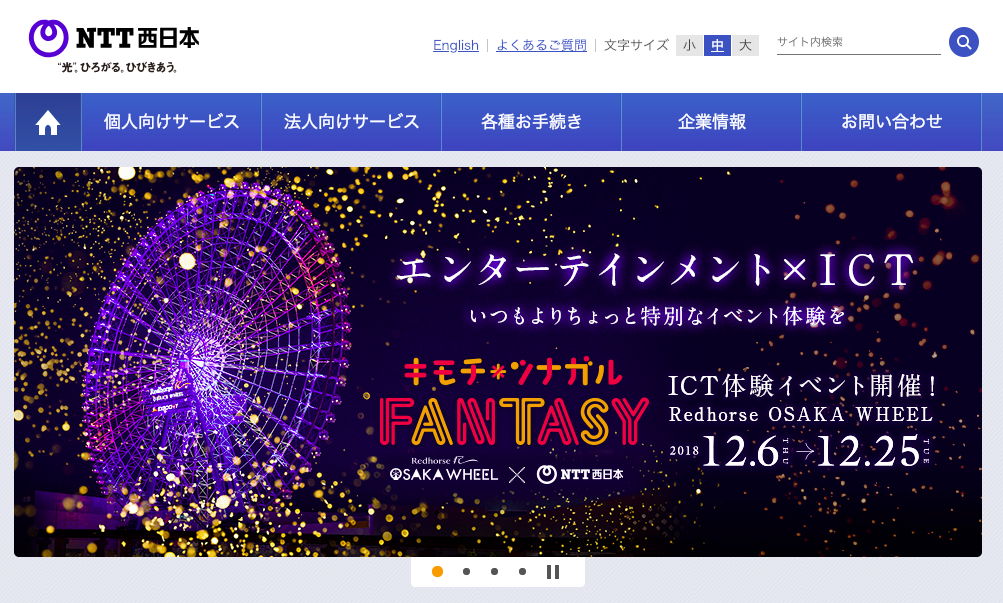Open よくあるご質問 FAQ link
1003x603 pixels.
pos(541,45)
